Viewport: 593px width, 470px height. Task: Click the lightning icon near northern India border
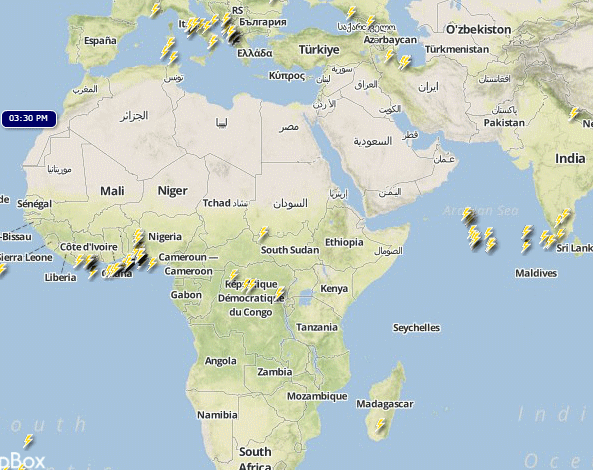(x=574, y=114)
